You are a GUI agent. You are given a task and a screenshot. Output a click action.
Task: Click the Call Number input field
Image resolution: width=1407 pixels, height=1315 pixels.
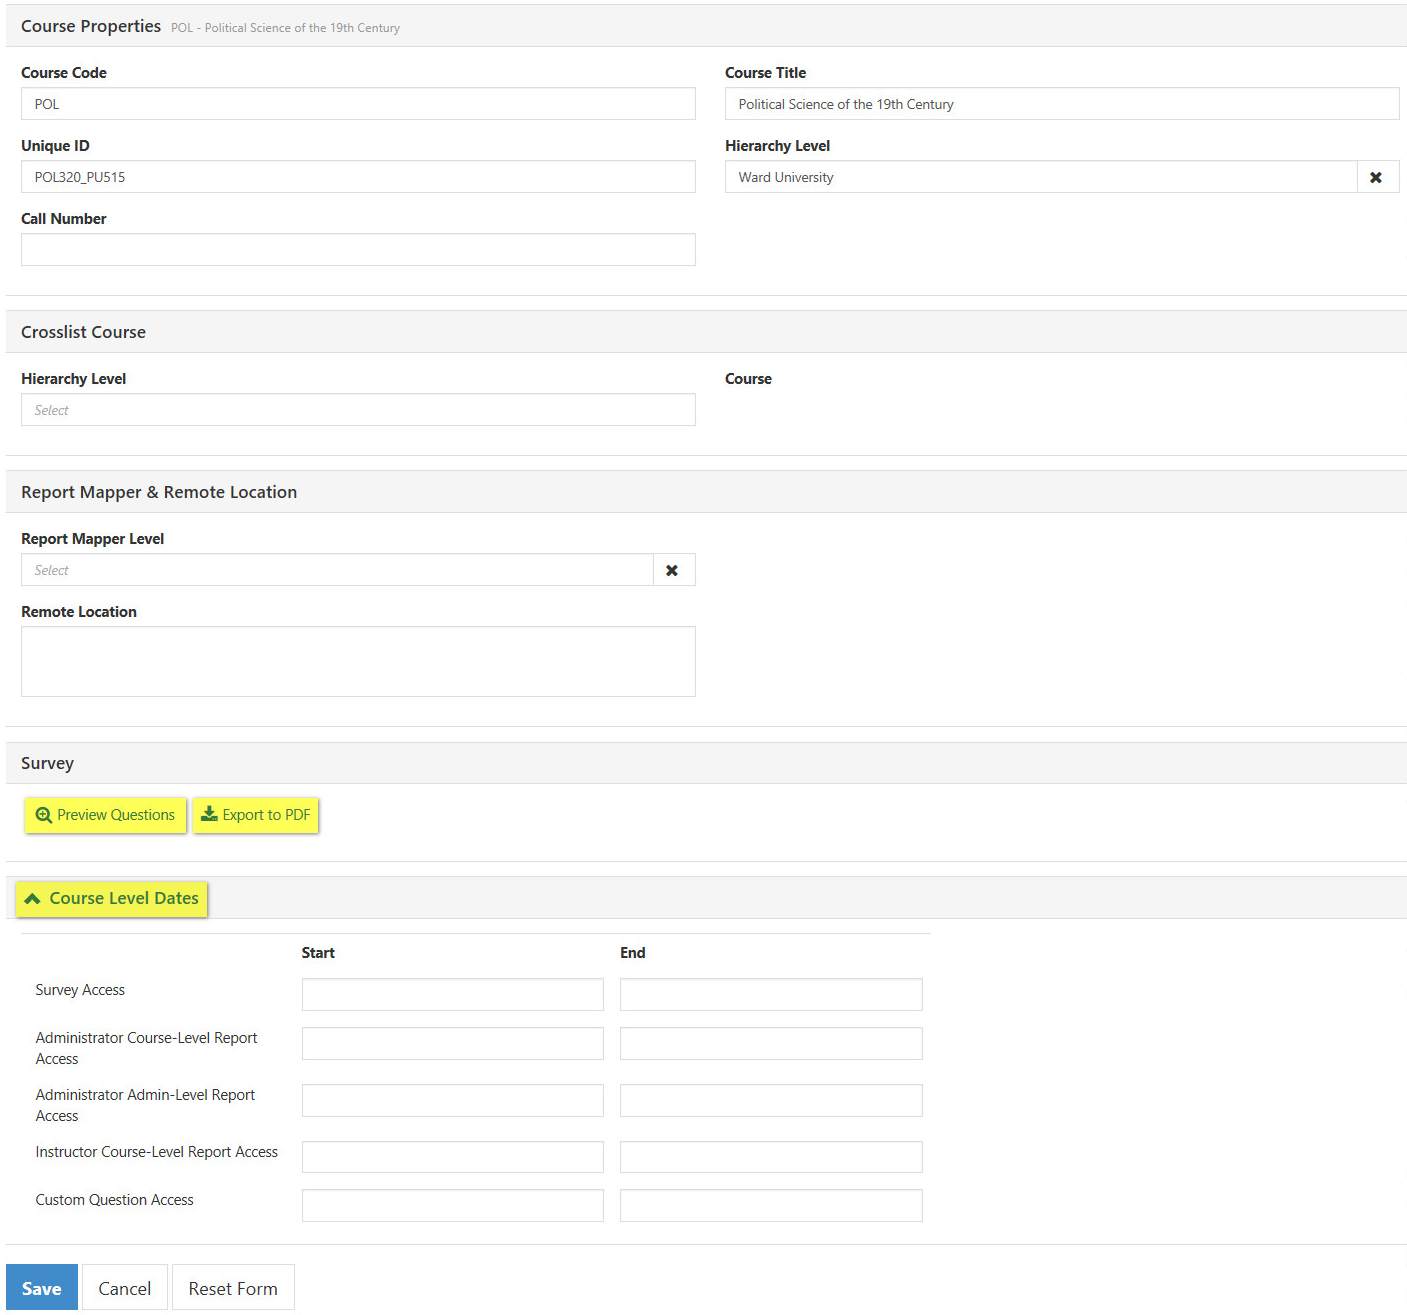(x=358, y=250)
